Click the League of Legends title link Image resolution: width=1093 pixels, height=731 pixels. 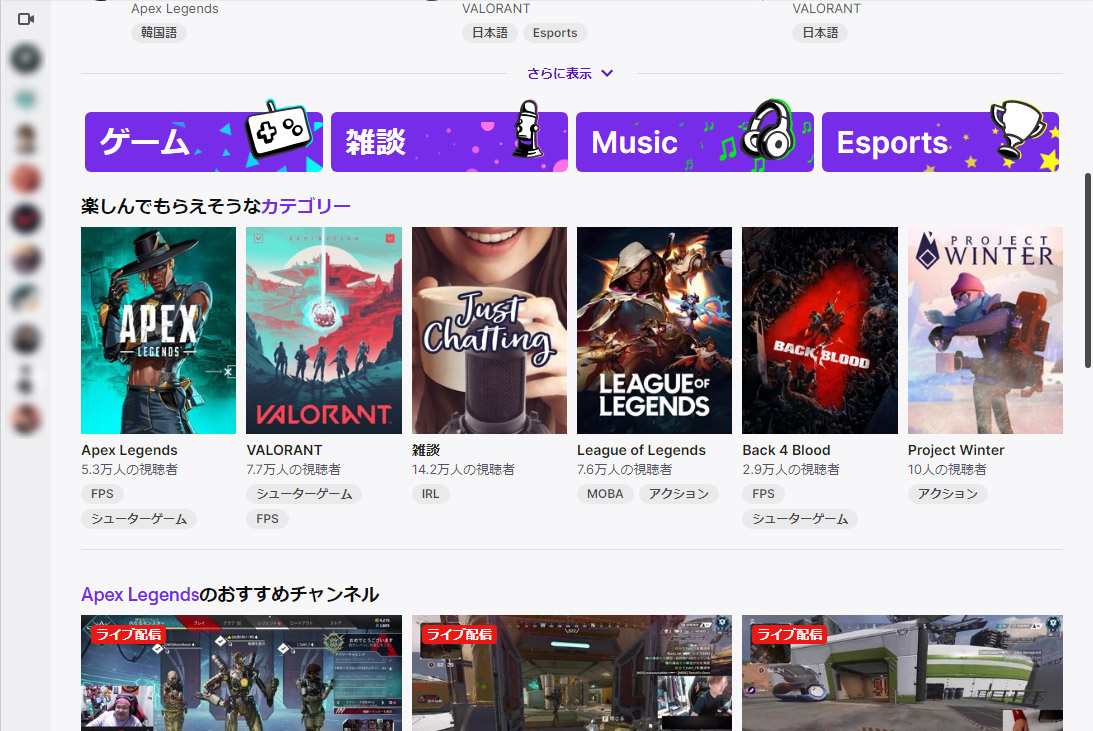pyautogui.click(x=641, y=450)
